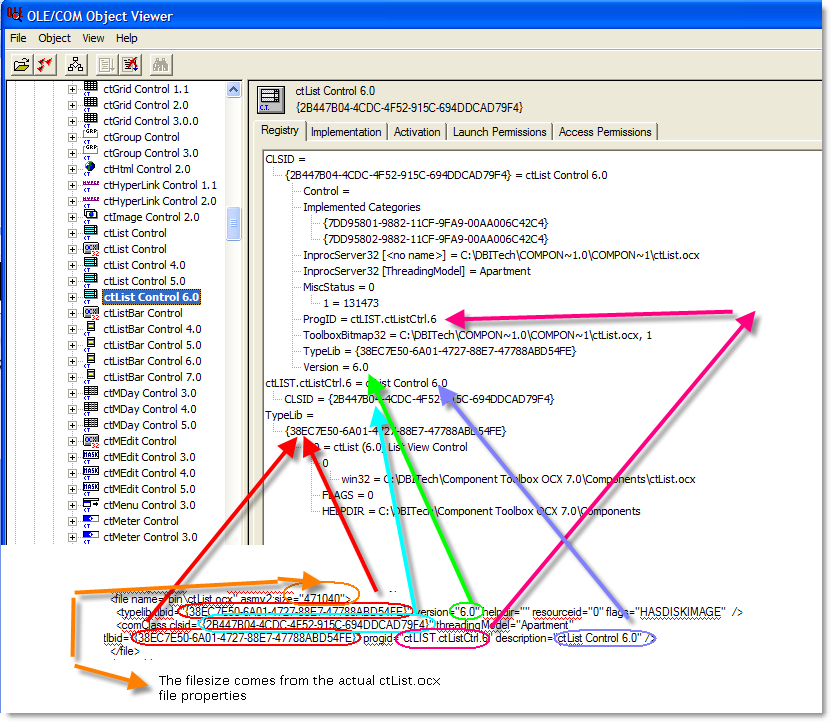Switch to the Access Permissions tab
This screenshot has height=722, width=831.
[x=605, y=132]
